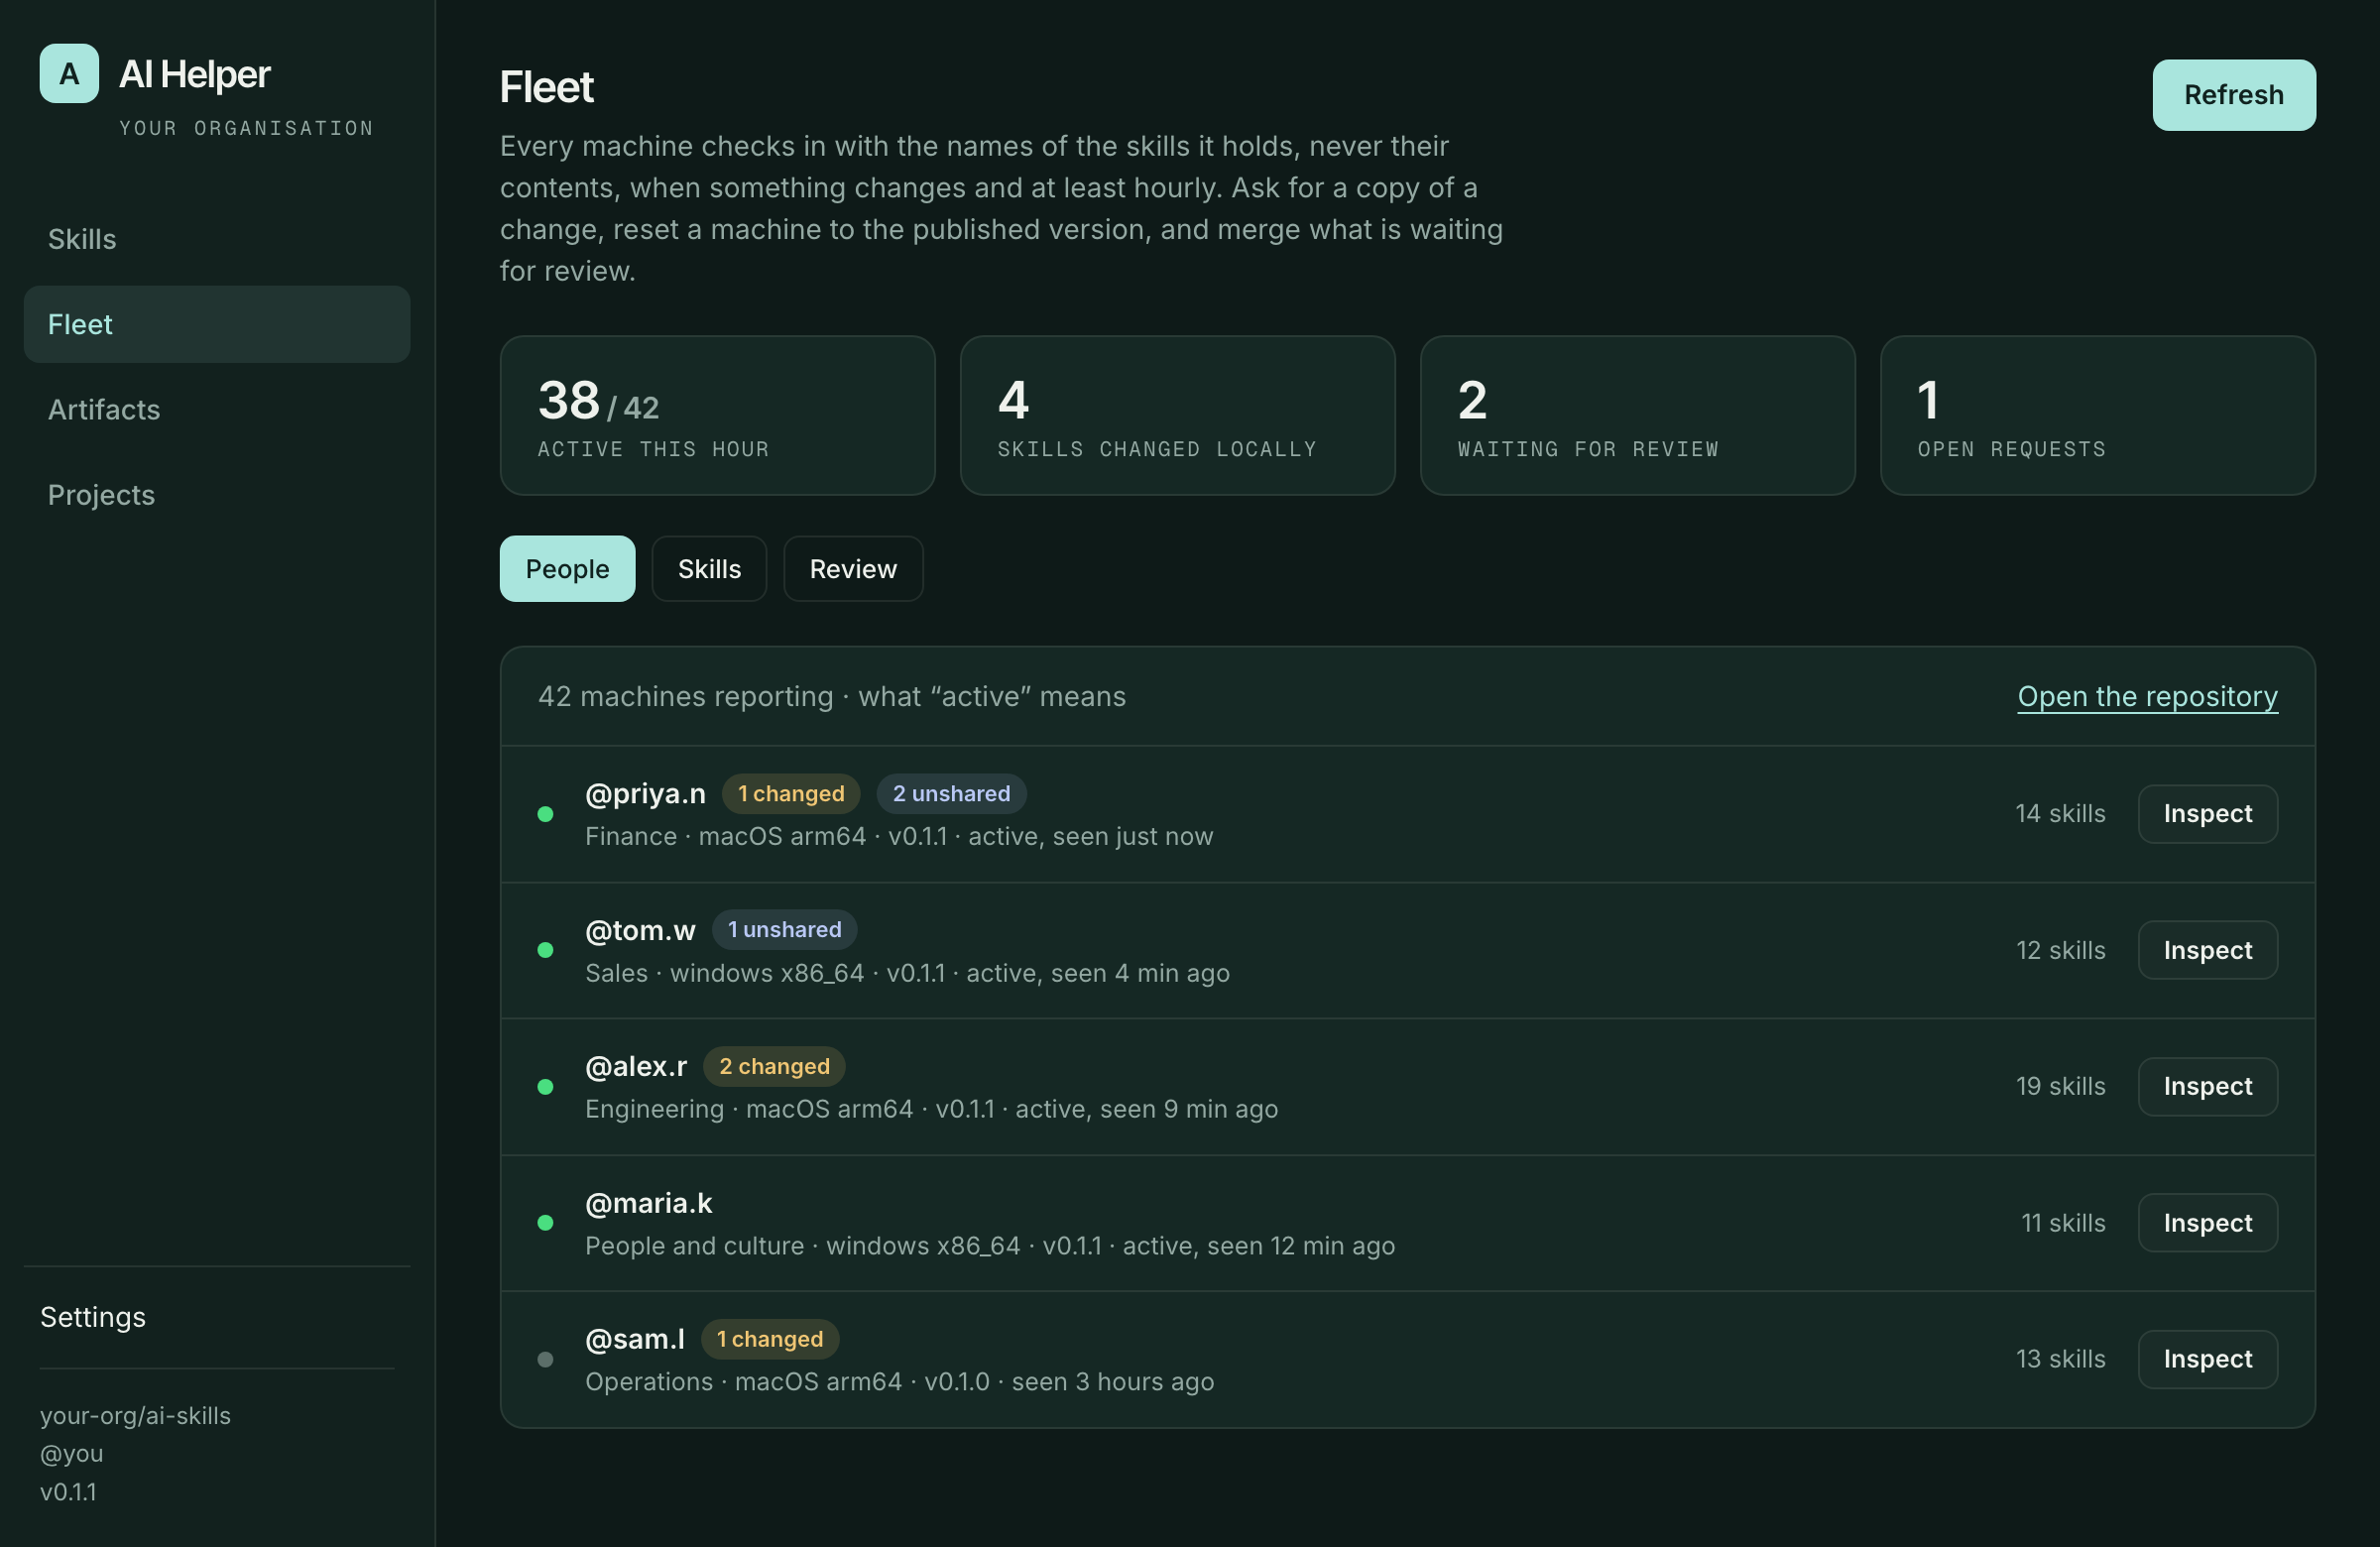Screen dimensions: 2380x1547
Task: Click the Open requests stat card
Action: click(2097, 415)
